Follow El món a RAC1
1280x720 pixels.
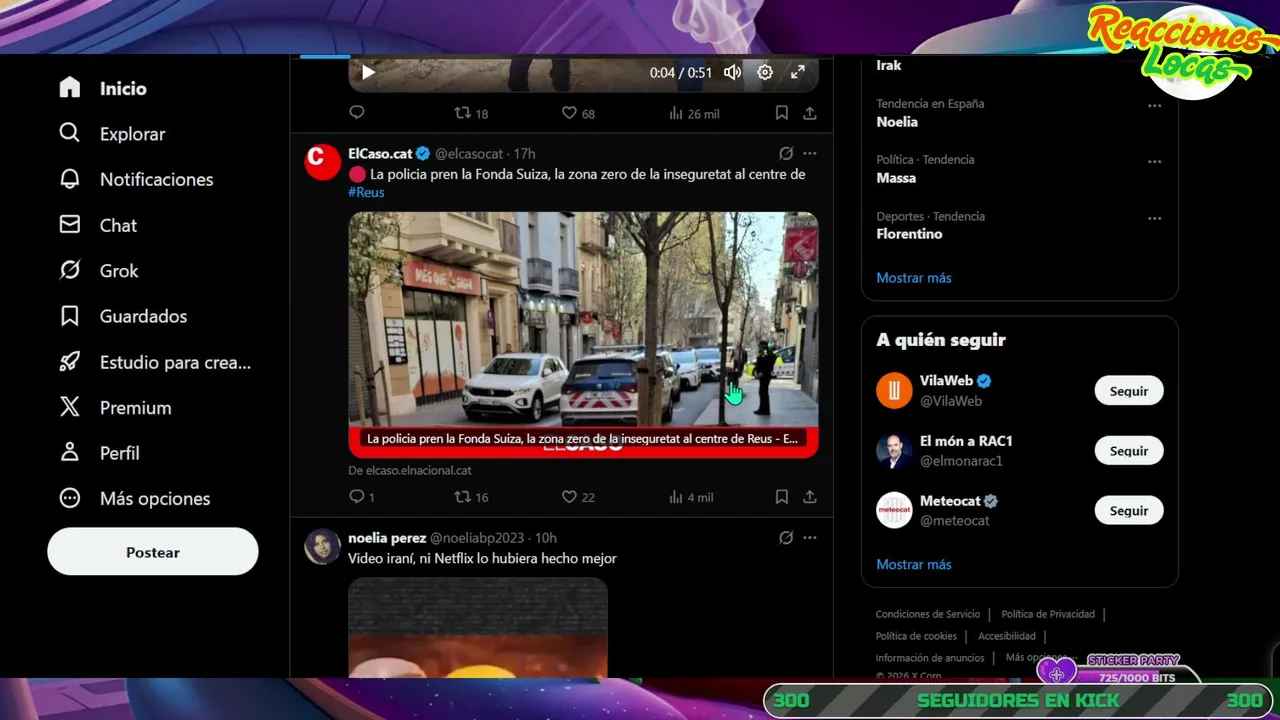1129,451
